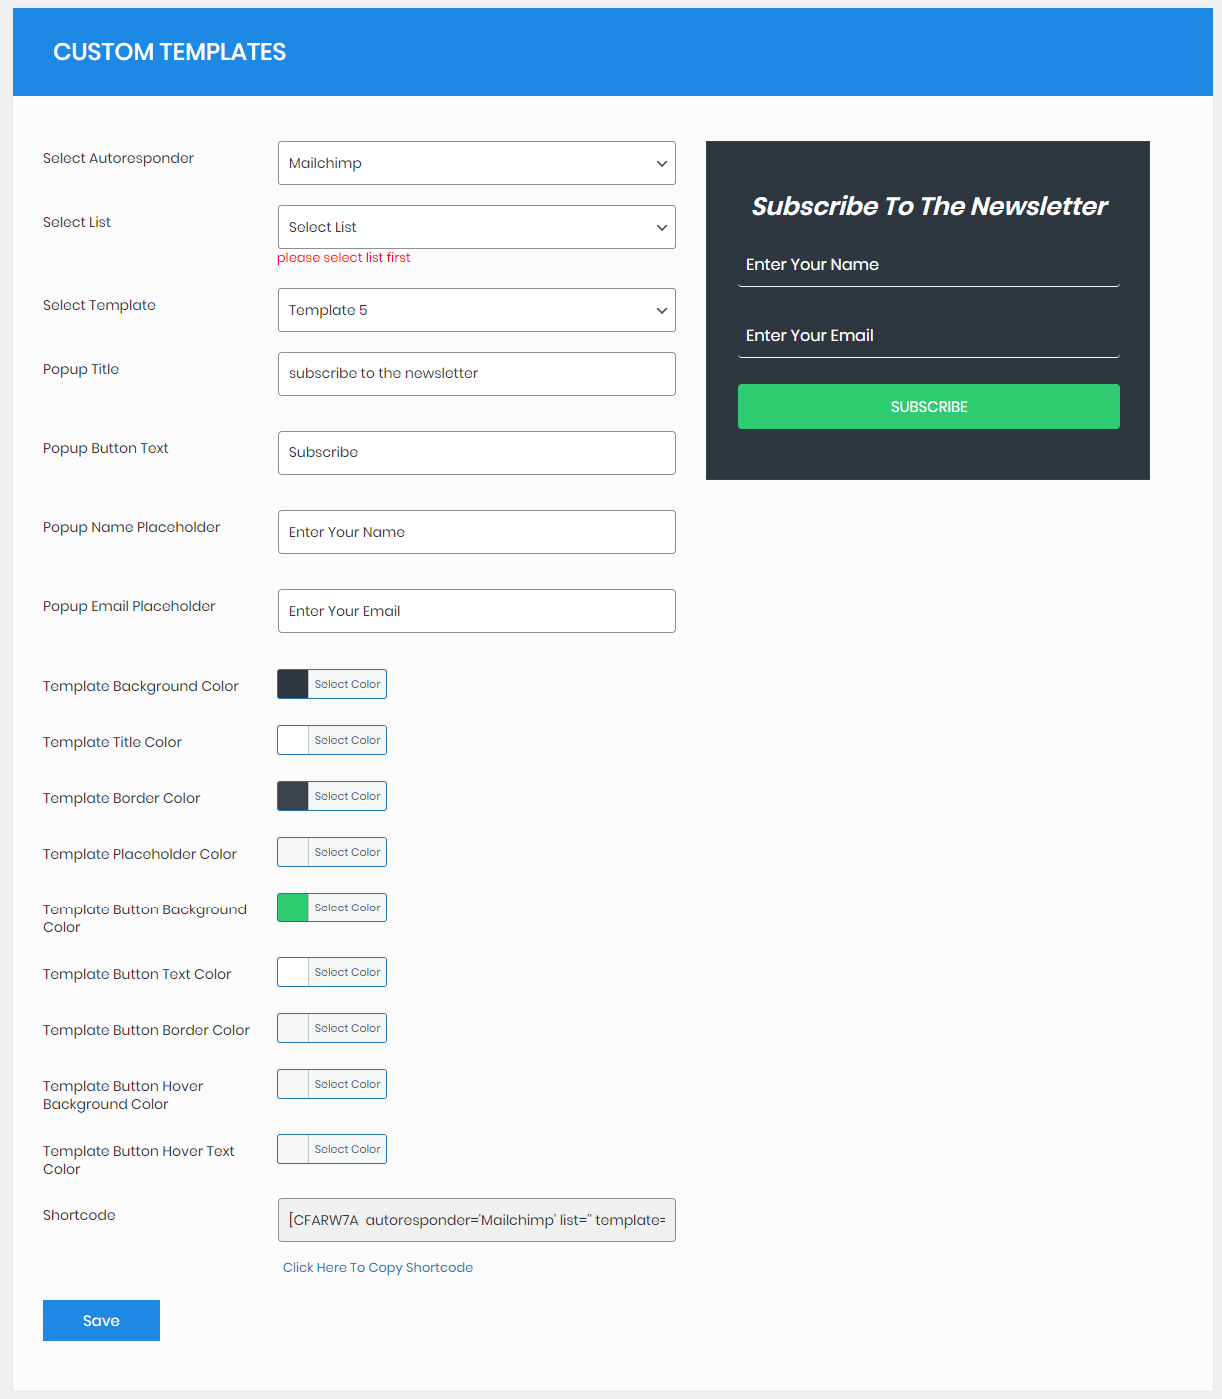Open the Select List dropdown
This screenshot has height=1399, width=1222.
click(x=477, y=227)
